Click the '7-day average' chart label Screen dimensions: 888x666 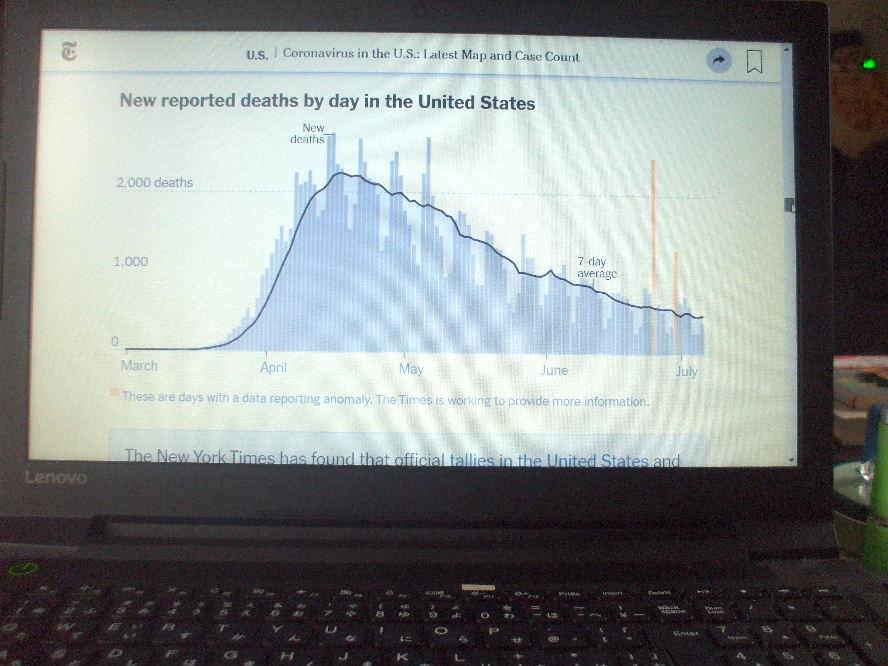pyautogui.click(x=596, y=268)
